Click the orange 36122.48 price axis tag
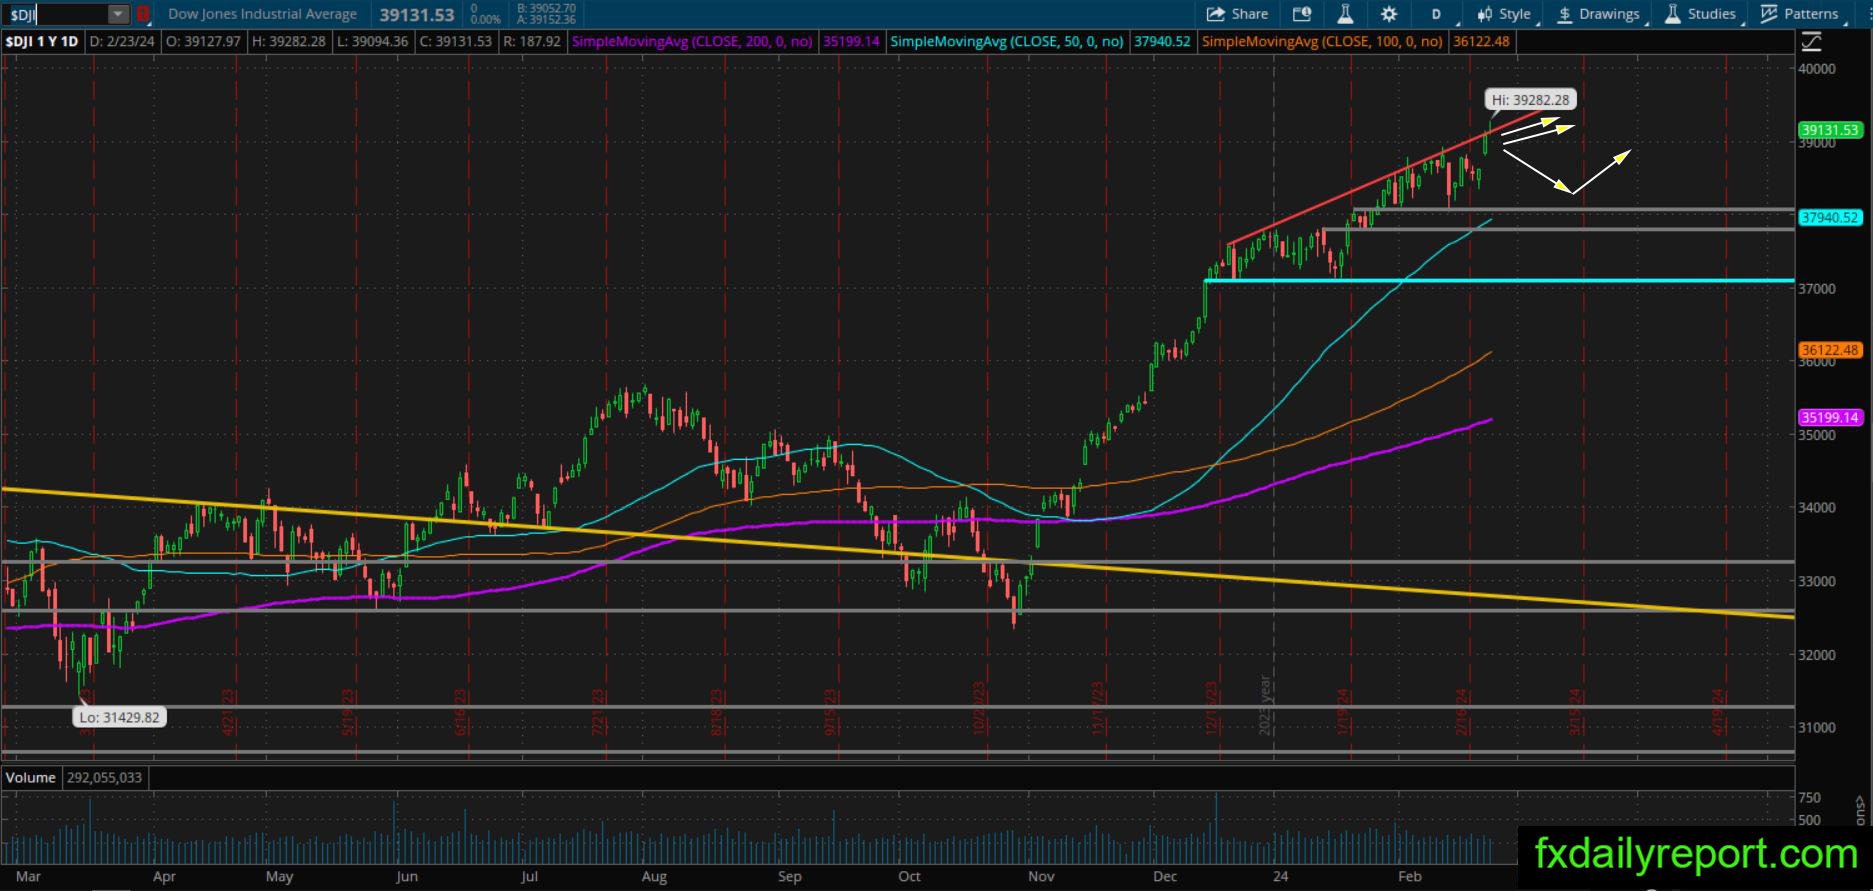1873x891 pixels. [x=1829, y=350]
